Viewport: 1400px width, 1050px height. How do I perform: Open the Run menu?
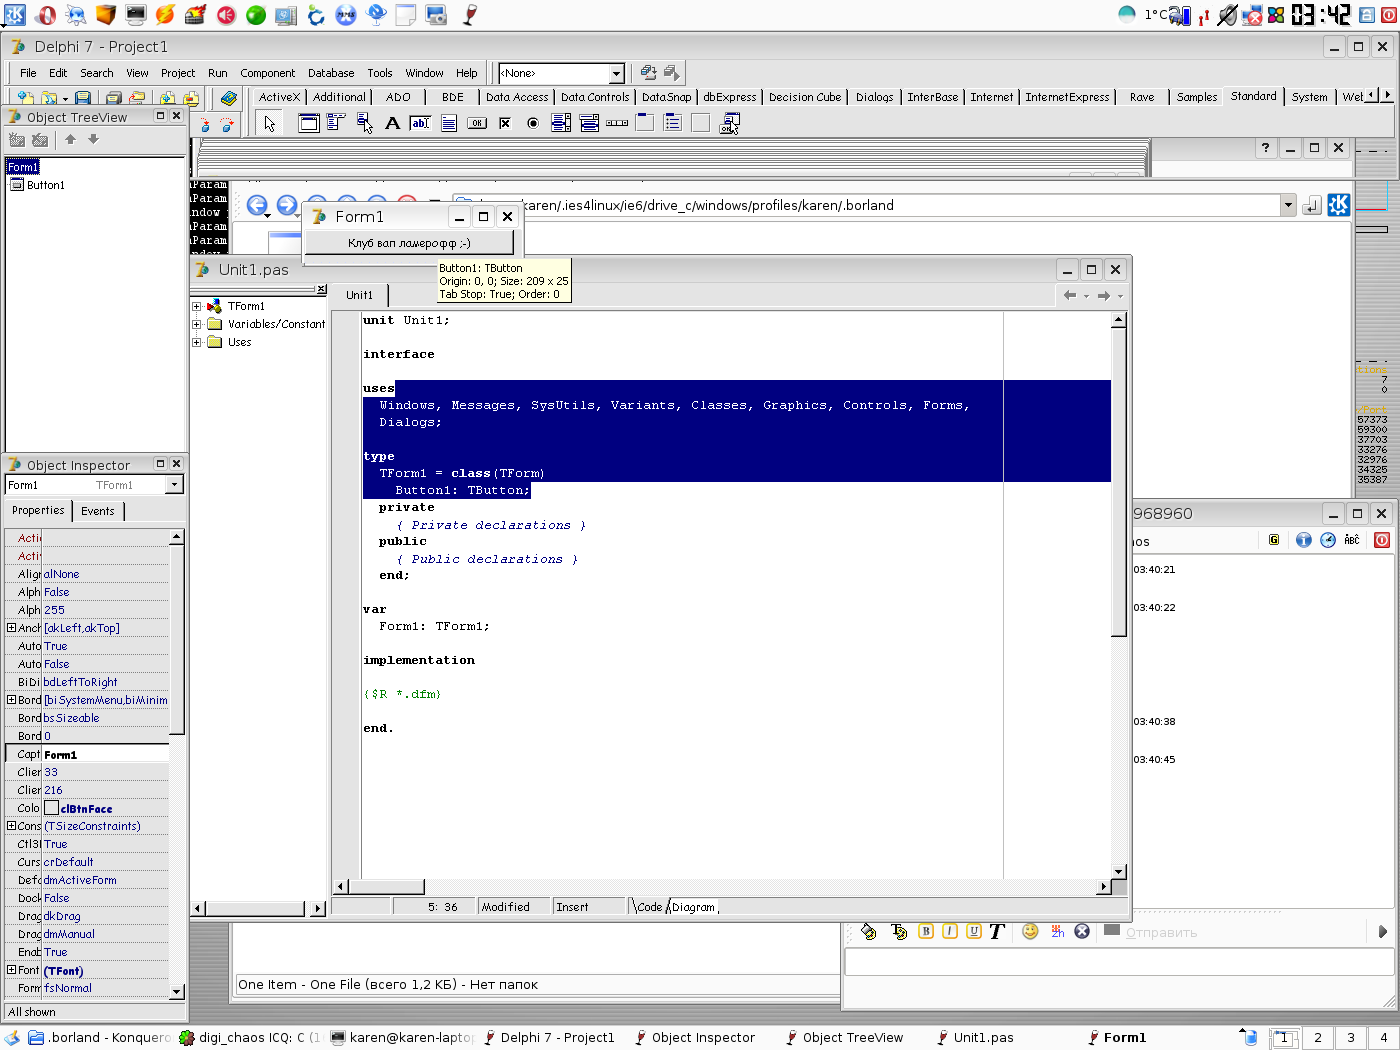218,73
